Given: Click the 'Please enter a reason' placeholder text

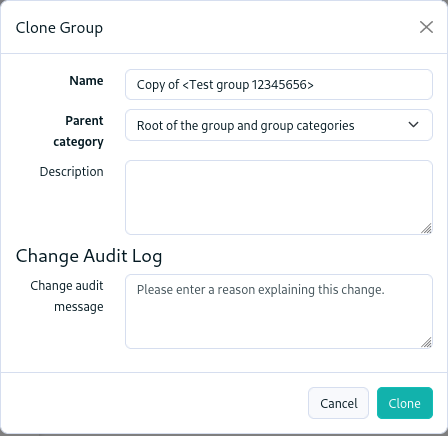Looking at the screenshot, I should tap(261, 290).
